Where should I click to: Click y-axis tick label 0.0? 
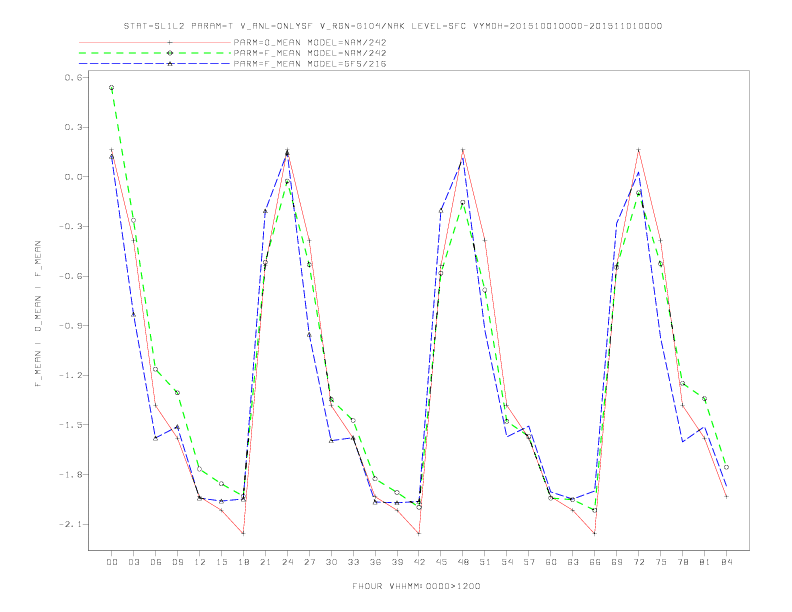73,177
